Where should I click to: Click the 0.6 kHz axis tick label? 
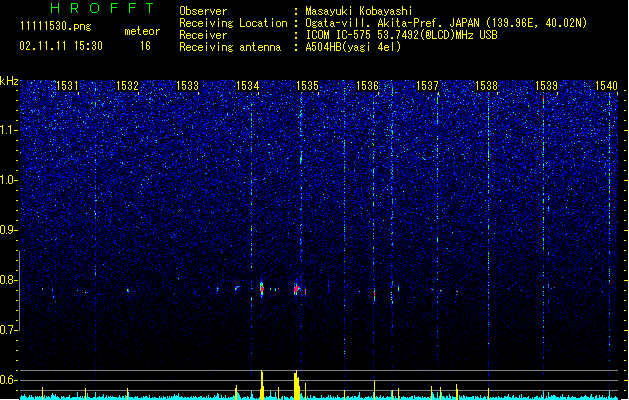click(8, 380)
